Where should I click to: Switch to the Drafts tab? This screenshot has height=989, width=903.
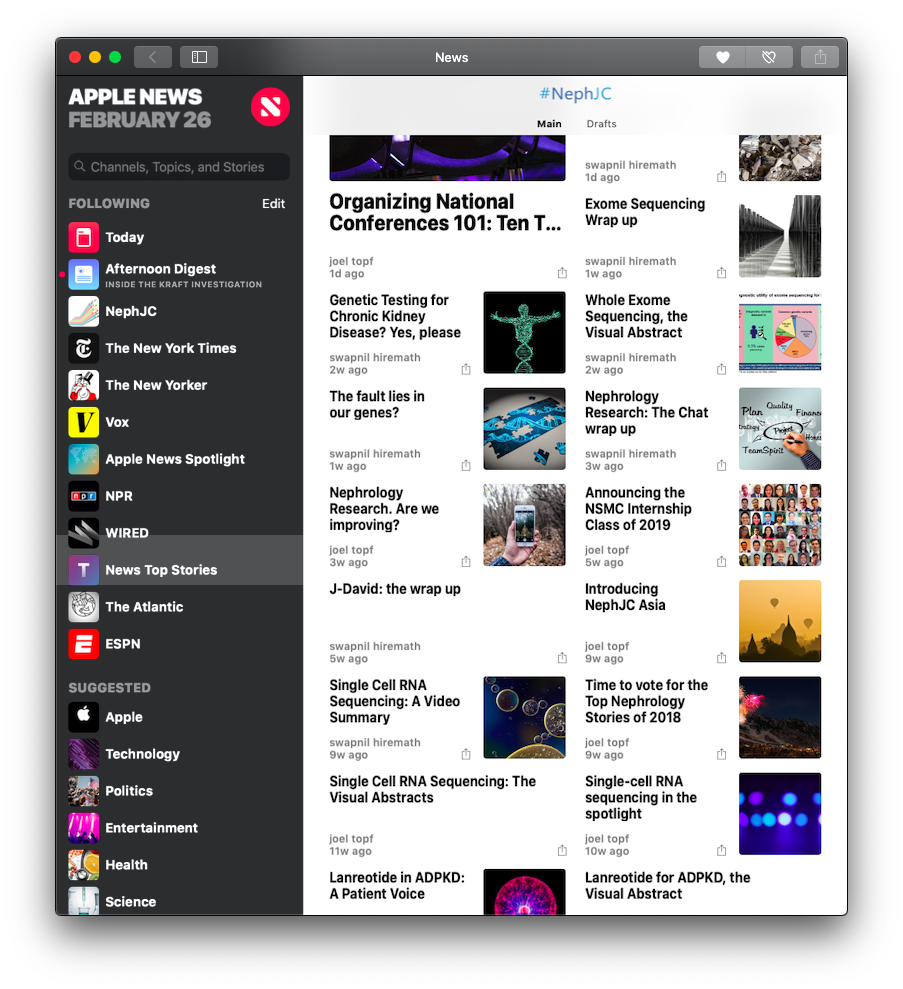pos(601,124)
